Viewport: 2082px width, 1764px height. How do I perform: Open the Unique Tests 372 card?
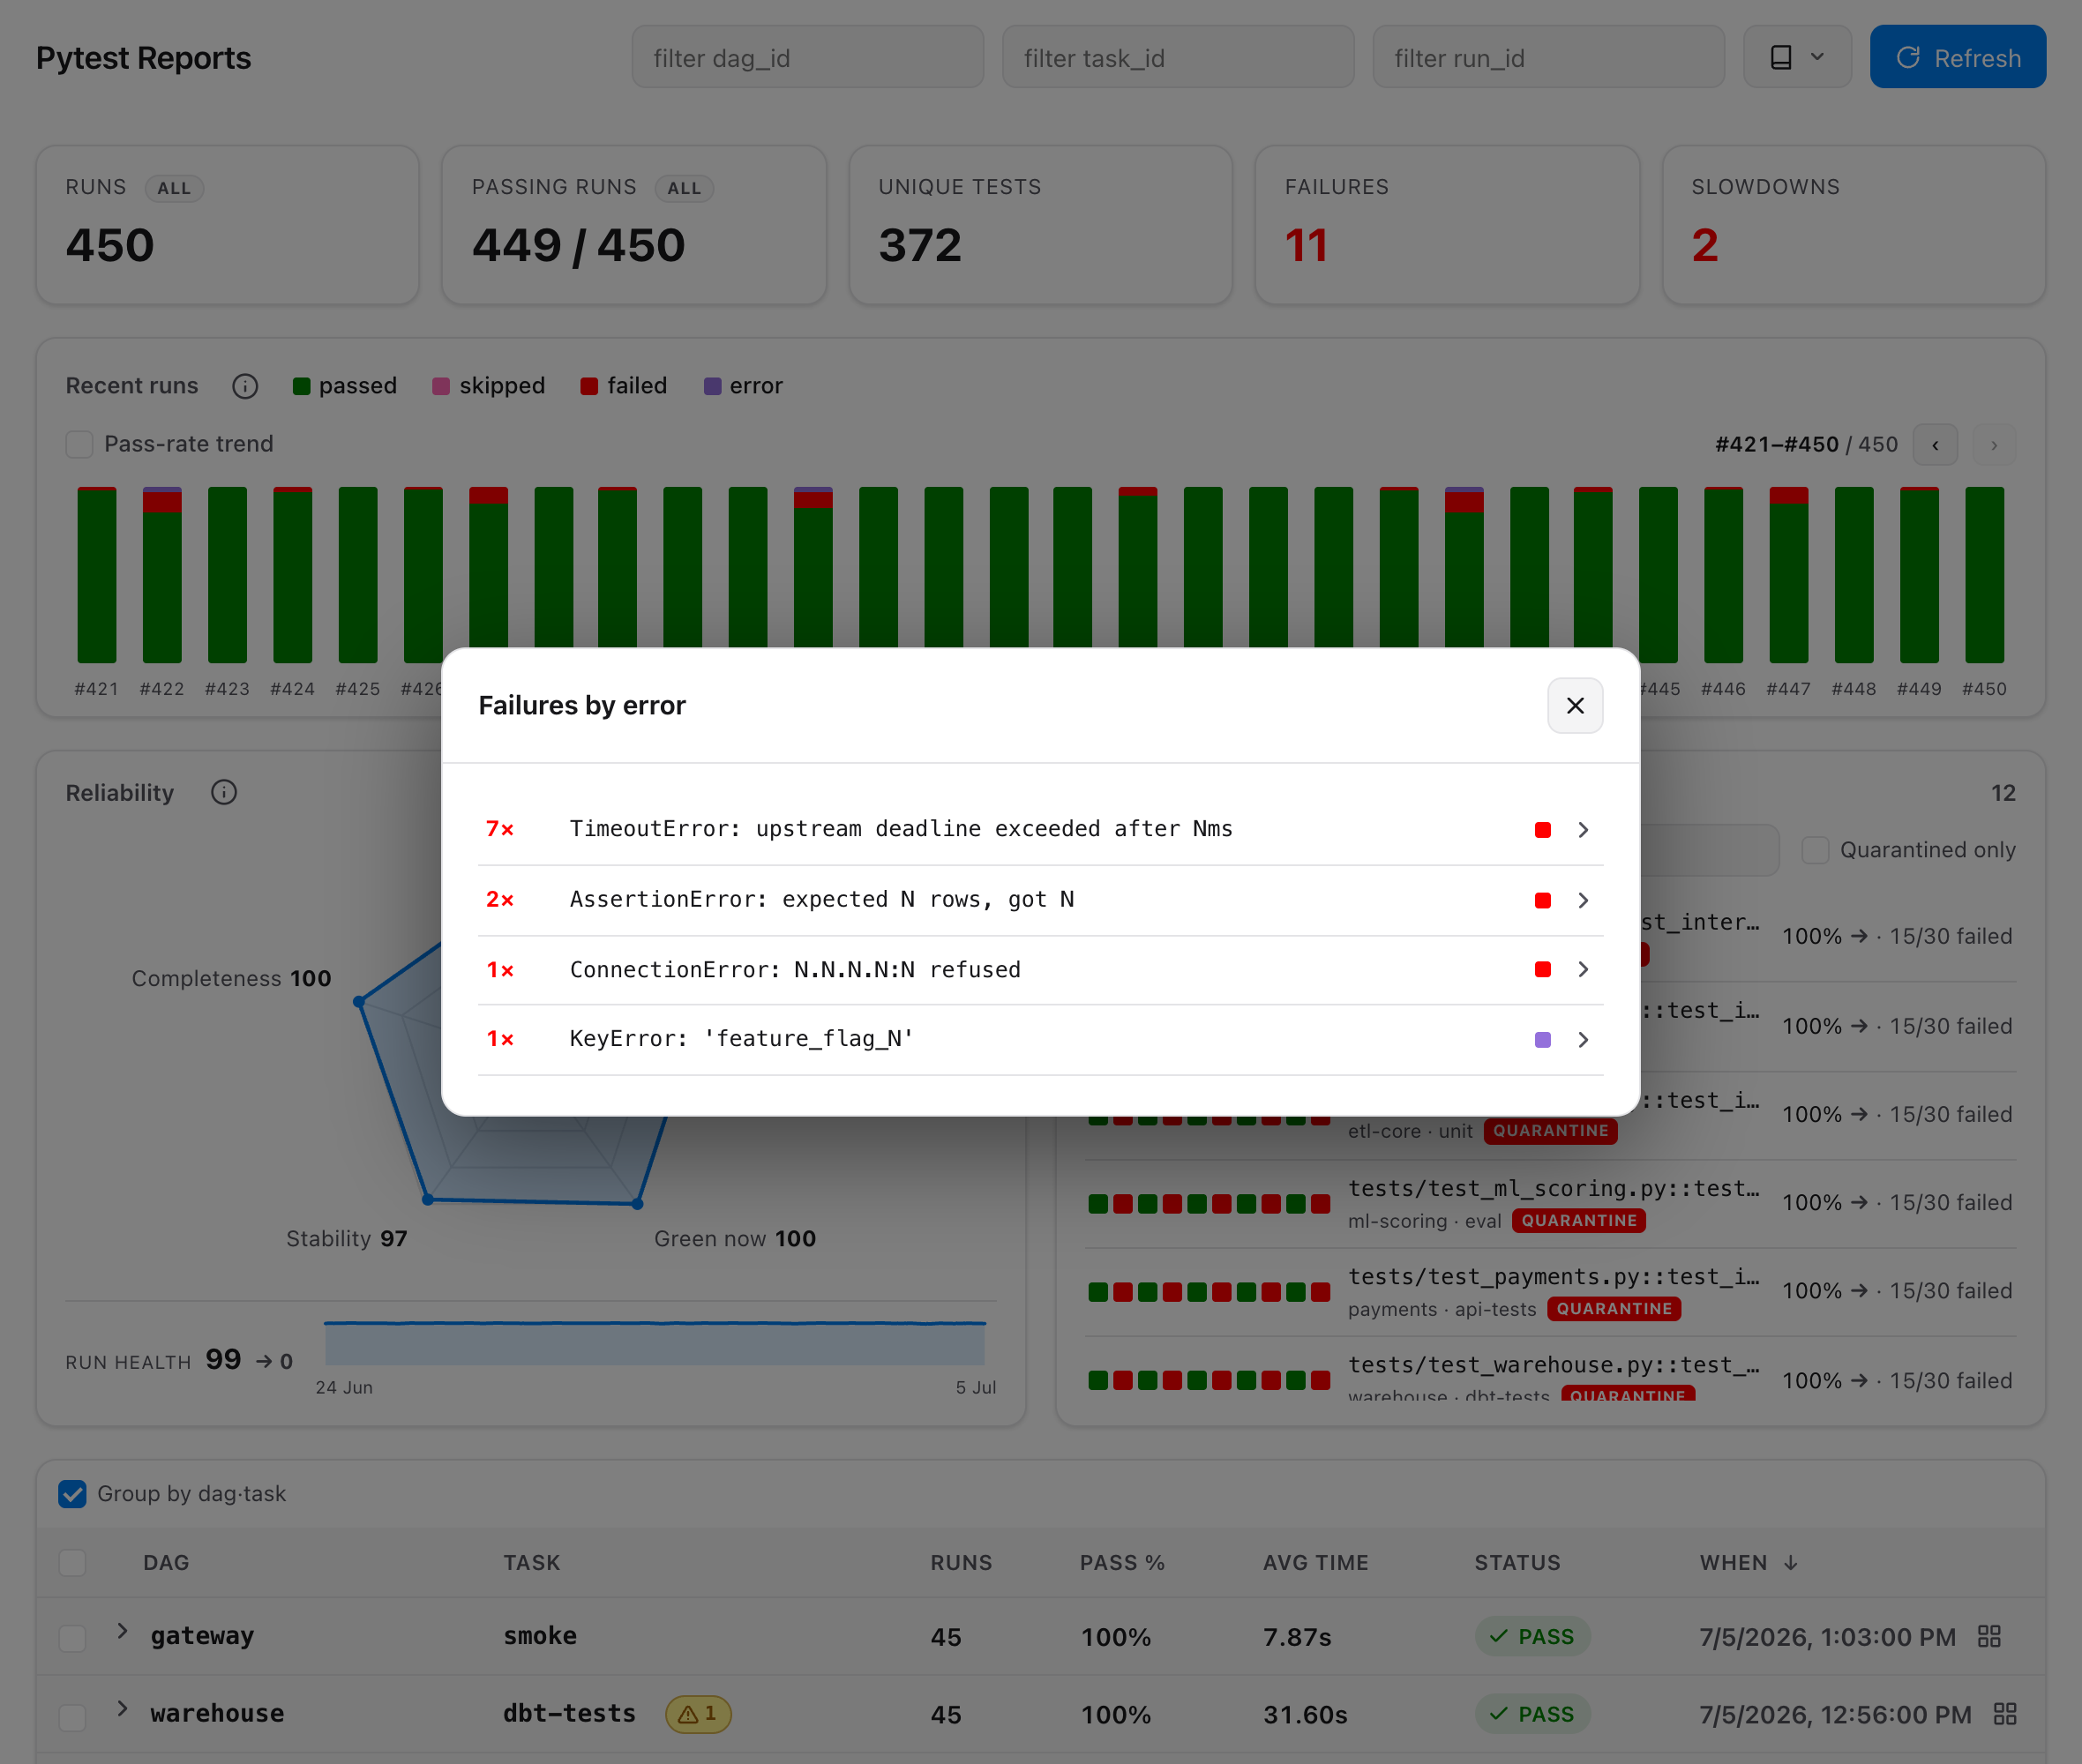click(1040, 225)
